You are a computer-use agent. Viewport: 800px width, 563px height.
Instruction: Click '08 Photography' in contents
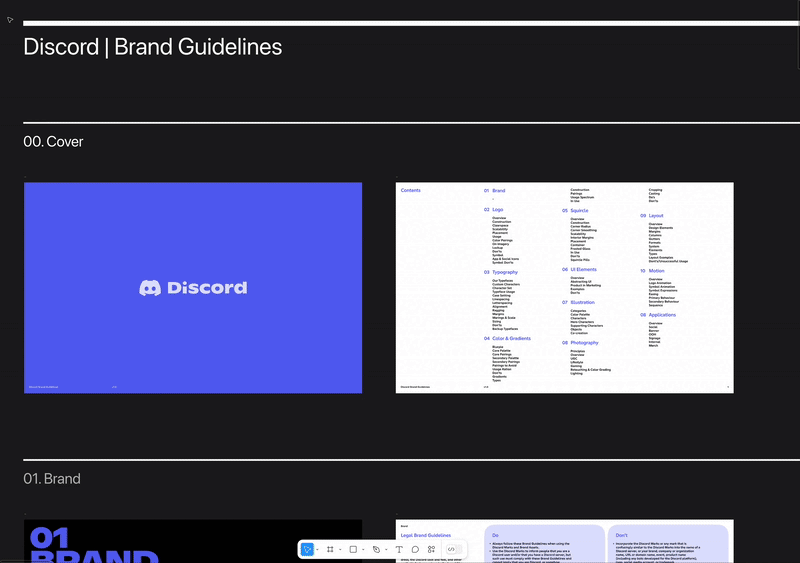point(580,342)
